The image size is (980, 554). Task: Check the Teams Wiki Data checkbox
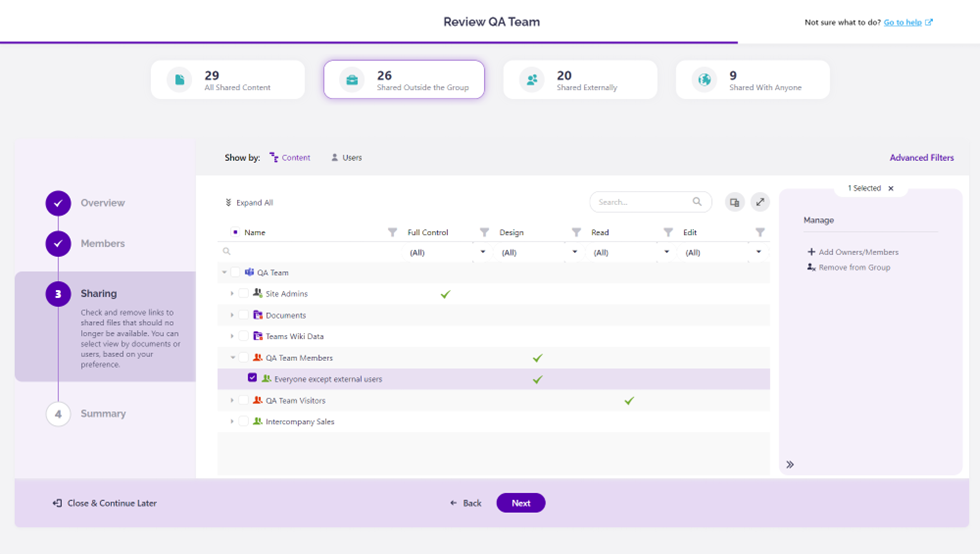pyautogui.click(x=244, y=336)
